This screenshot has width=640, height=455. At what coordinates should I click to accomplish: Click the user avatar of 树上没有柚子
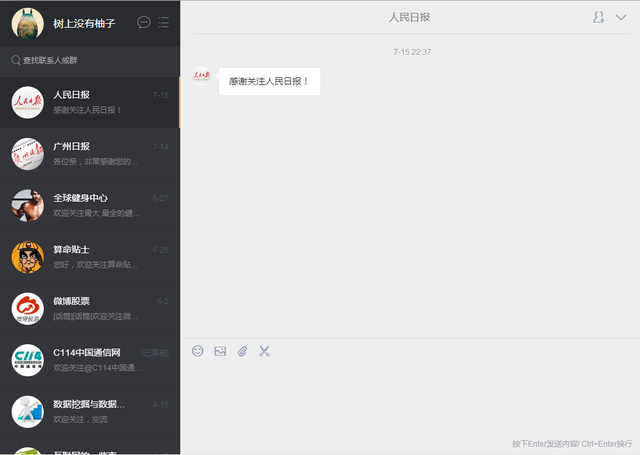click(x=28, y=23)
